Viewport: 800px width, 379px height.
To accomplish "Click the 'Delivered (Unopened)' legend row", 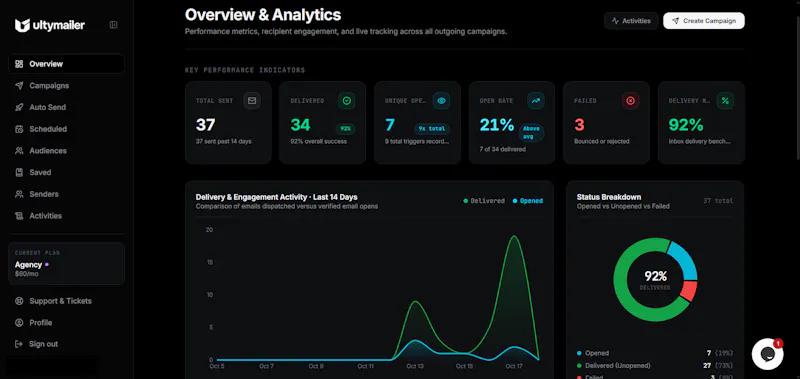I will coord(655,366).
